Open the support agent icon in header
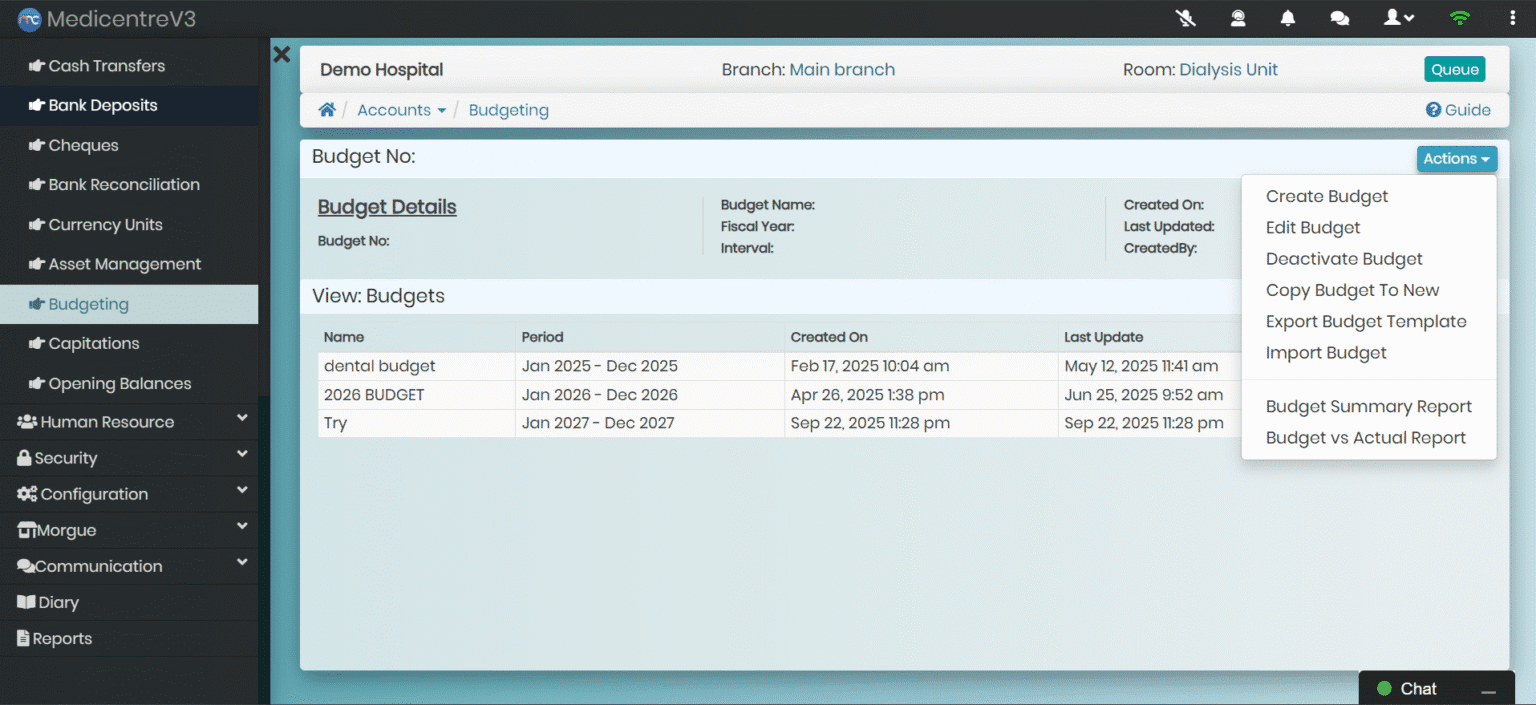 [x=1238, y=18]
